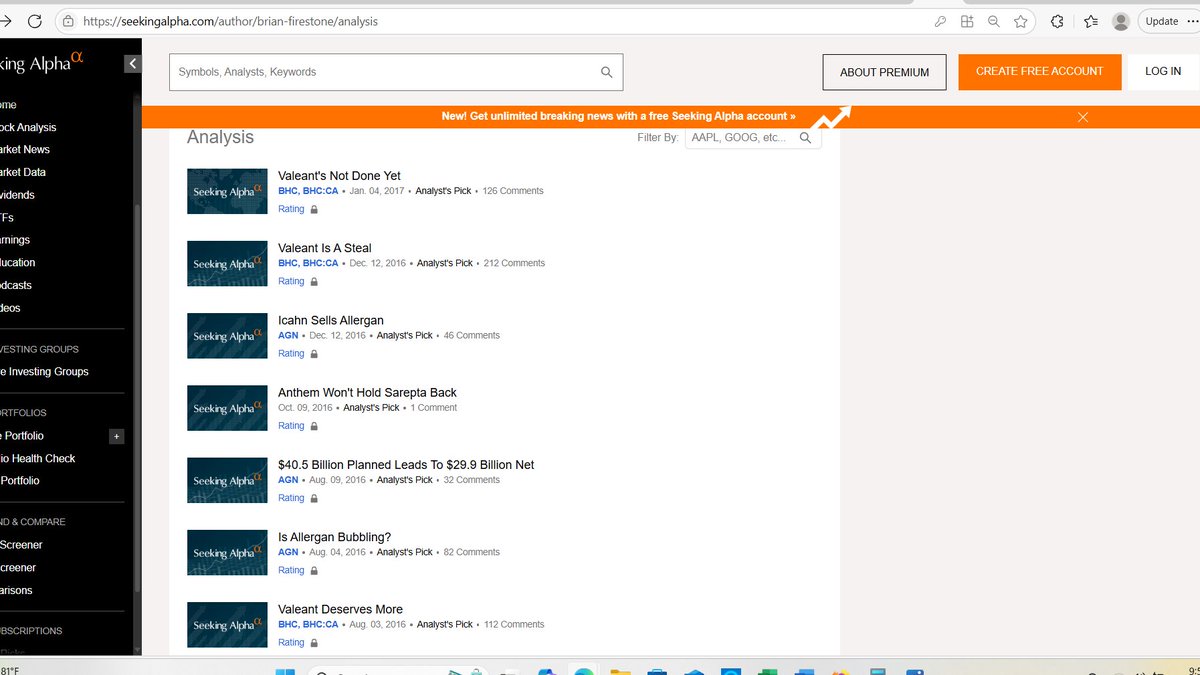The height and width of the screenshot is (675, 1200).
Task: Click CREATE FREE ACCOUNT button
Action: tap(1039, 72)
